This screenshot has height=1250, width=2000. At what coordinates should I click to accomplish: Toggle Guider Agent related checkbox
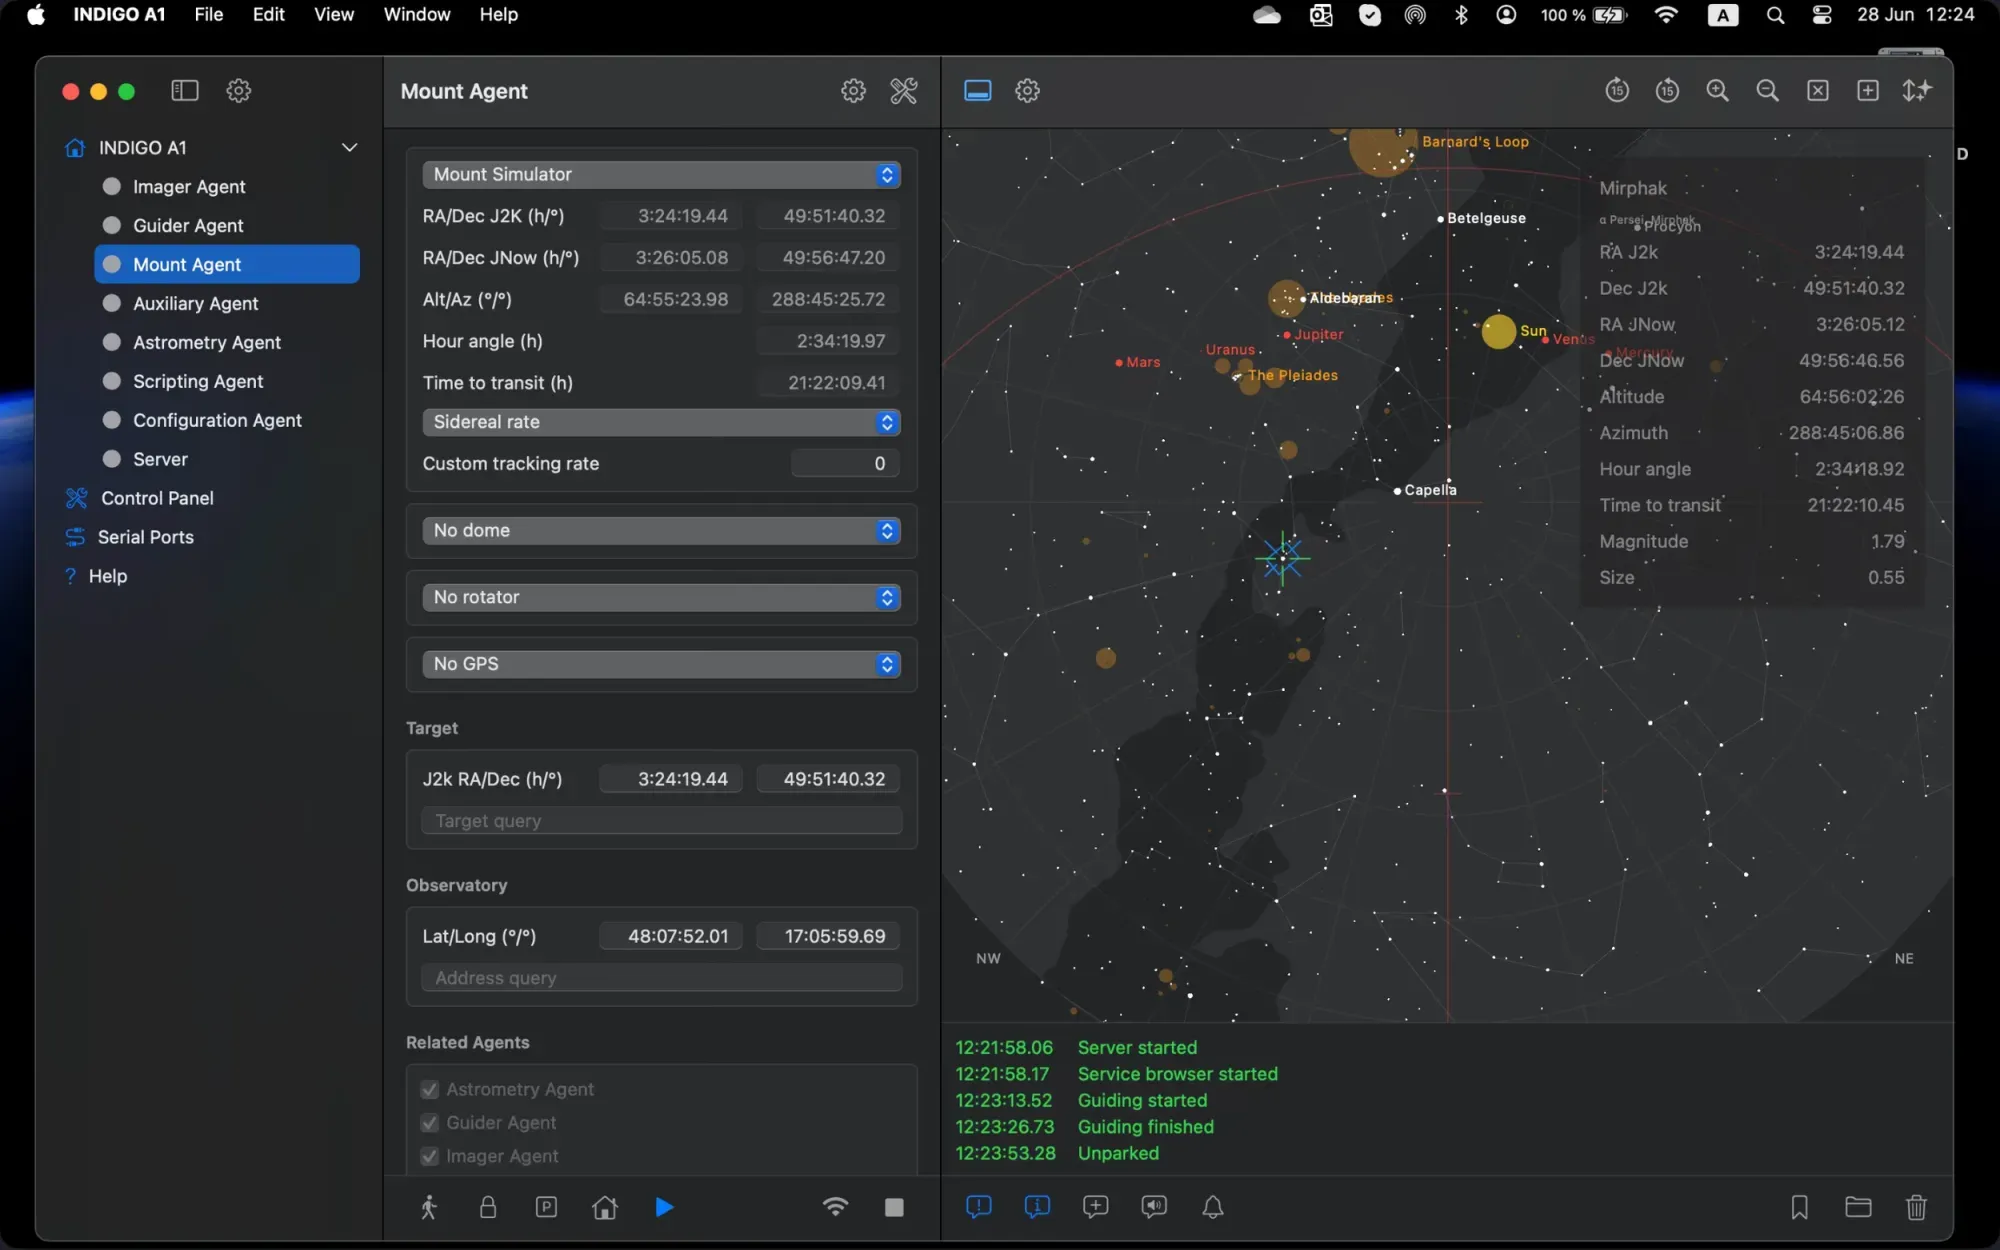tap(430, 1123)
